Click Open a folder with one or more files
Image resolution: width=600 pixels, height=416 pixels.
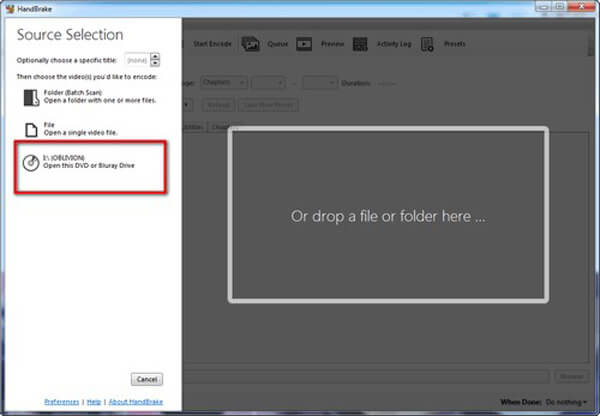tap(100, 101)
